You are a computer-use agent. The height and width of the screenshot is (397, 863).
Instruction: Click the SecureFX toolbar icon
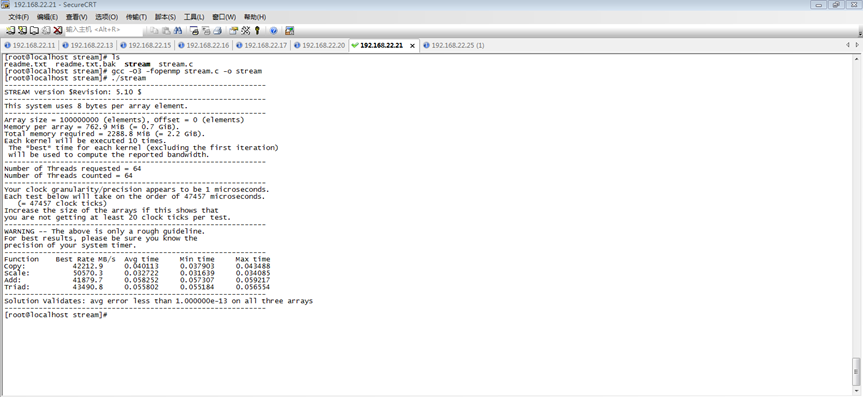[x=290, y=31]
